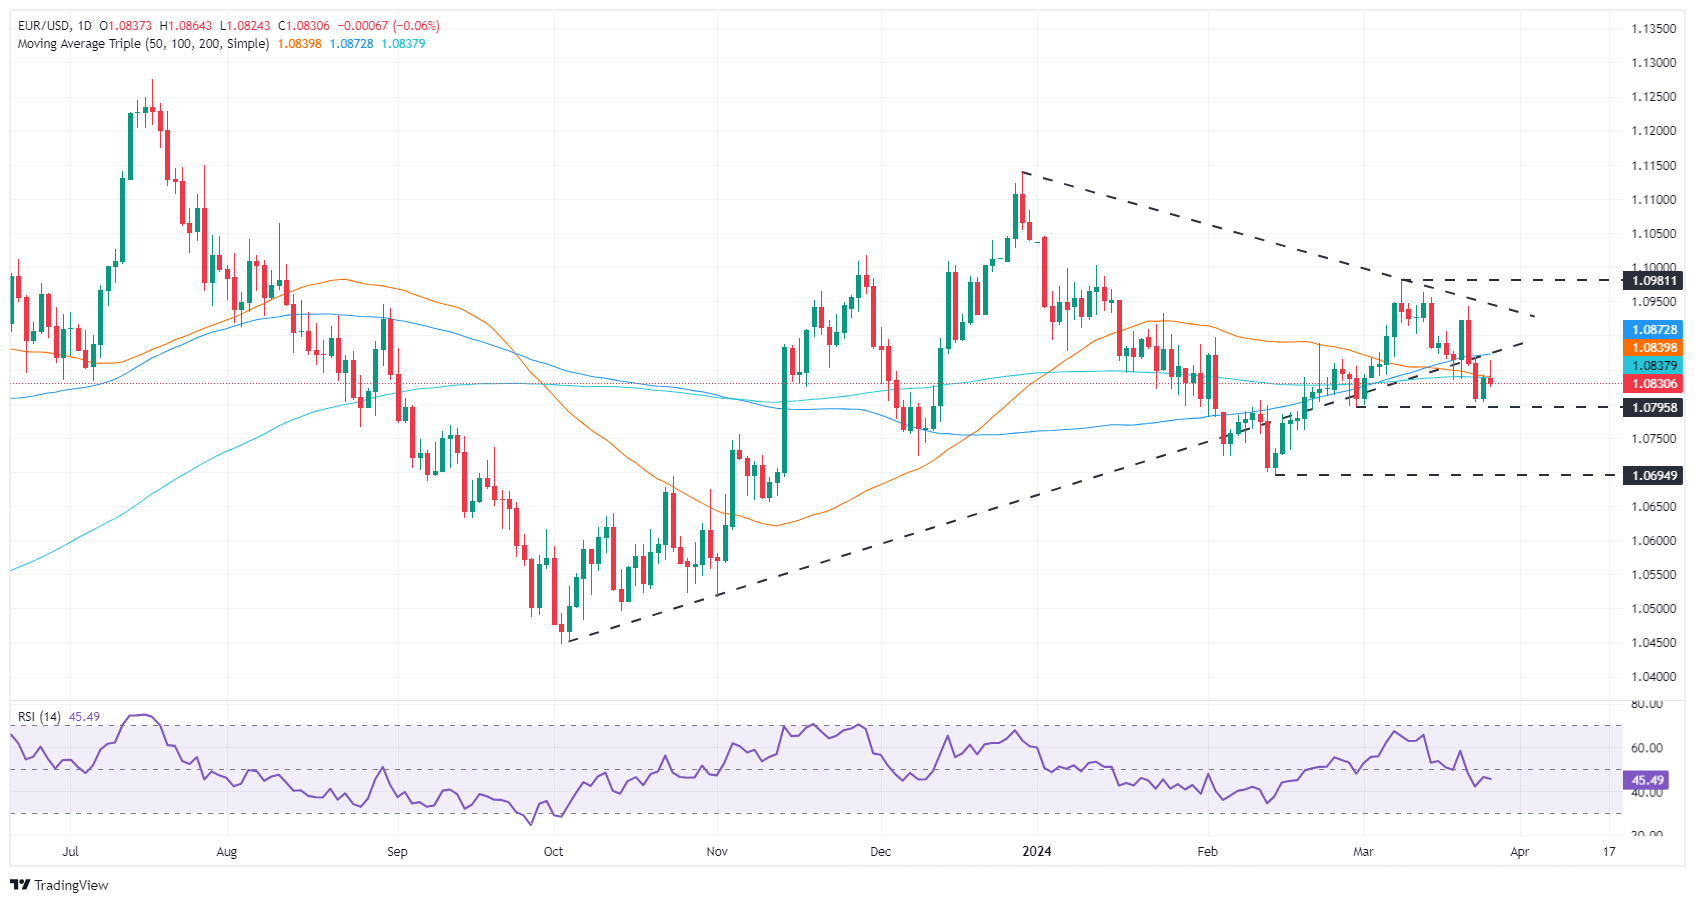
Task: Click the Apr label on time axis
Action: [1519, 852]
